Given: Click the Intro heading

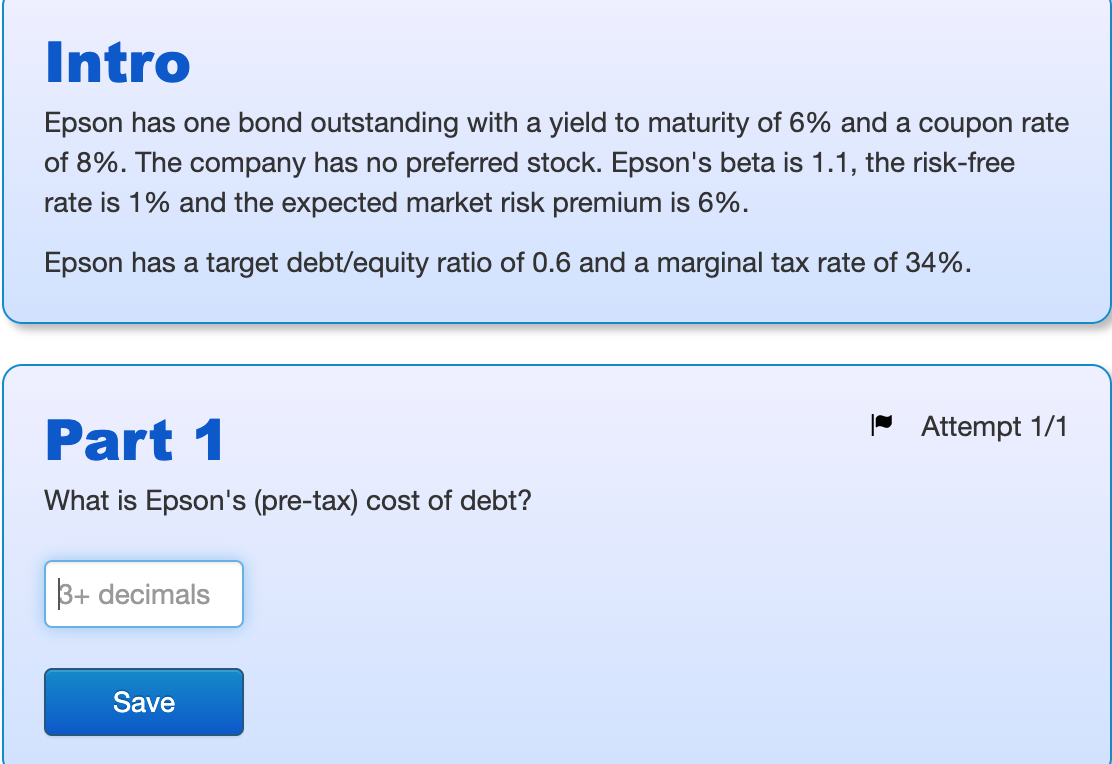Looking at the screenshot, I should click(117, 62).
